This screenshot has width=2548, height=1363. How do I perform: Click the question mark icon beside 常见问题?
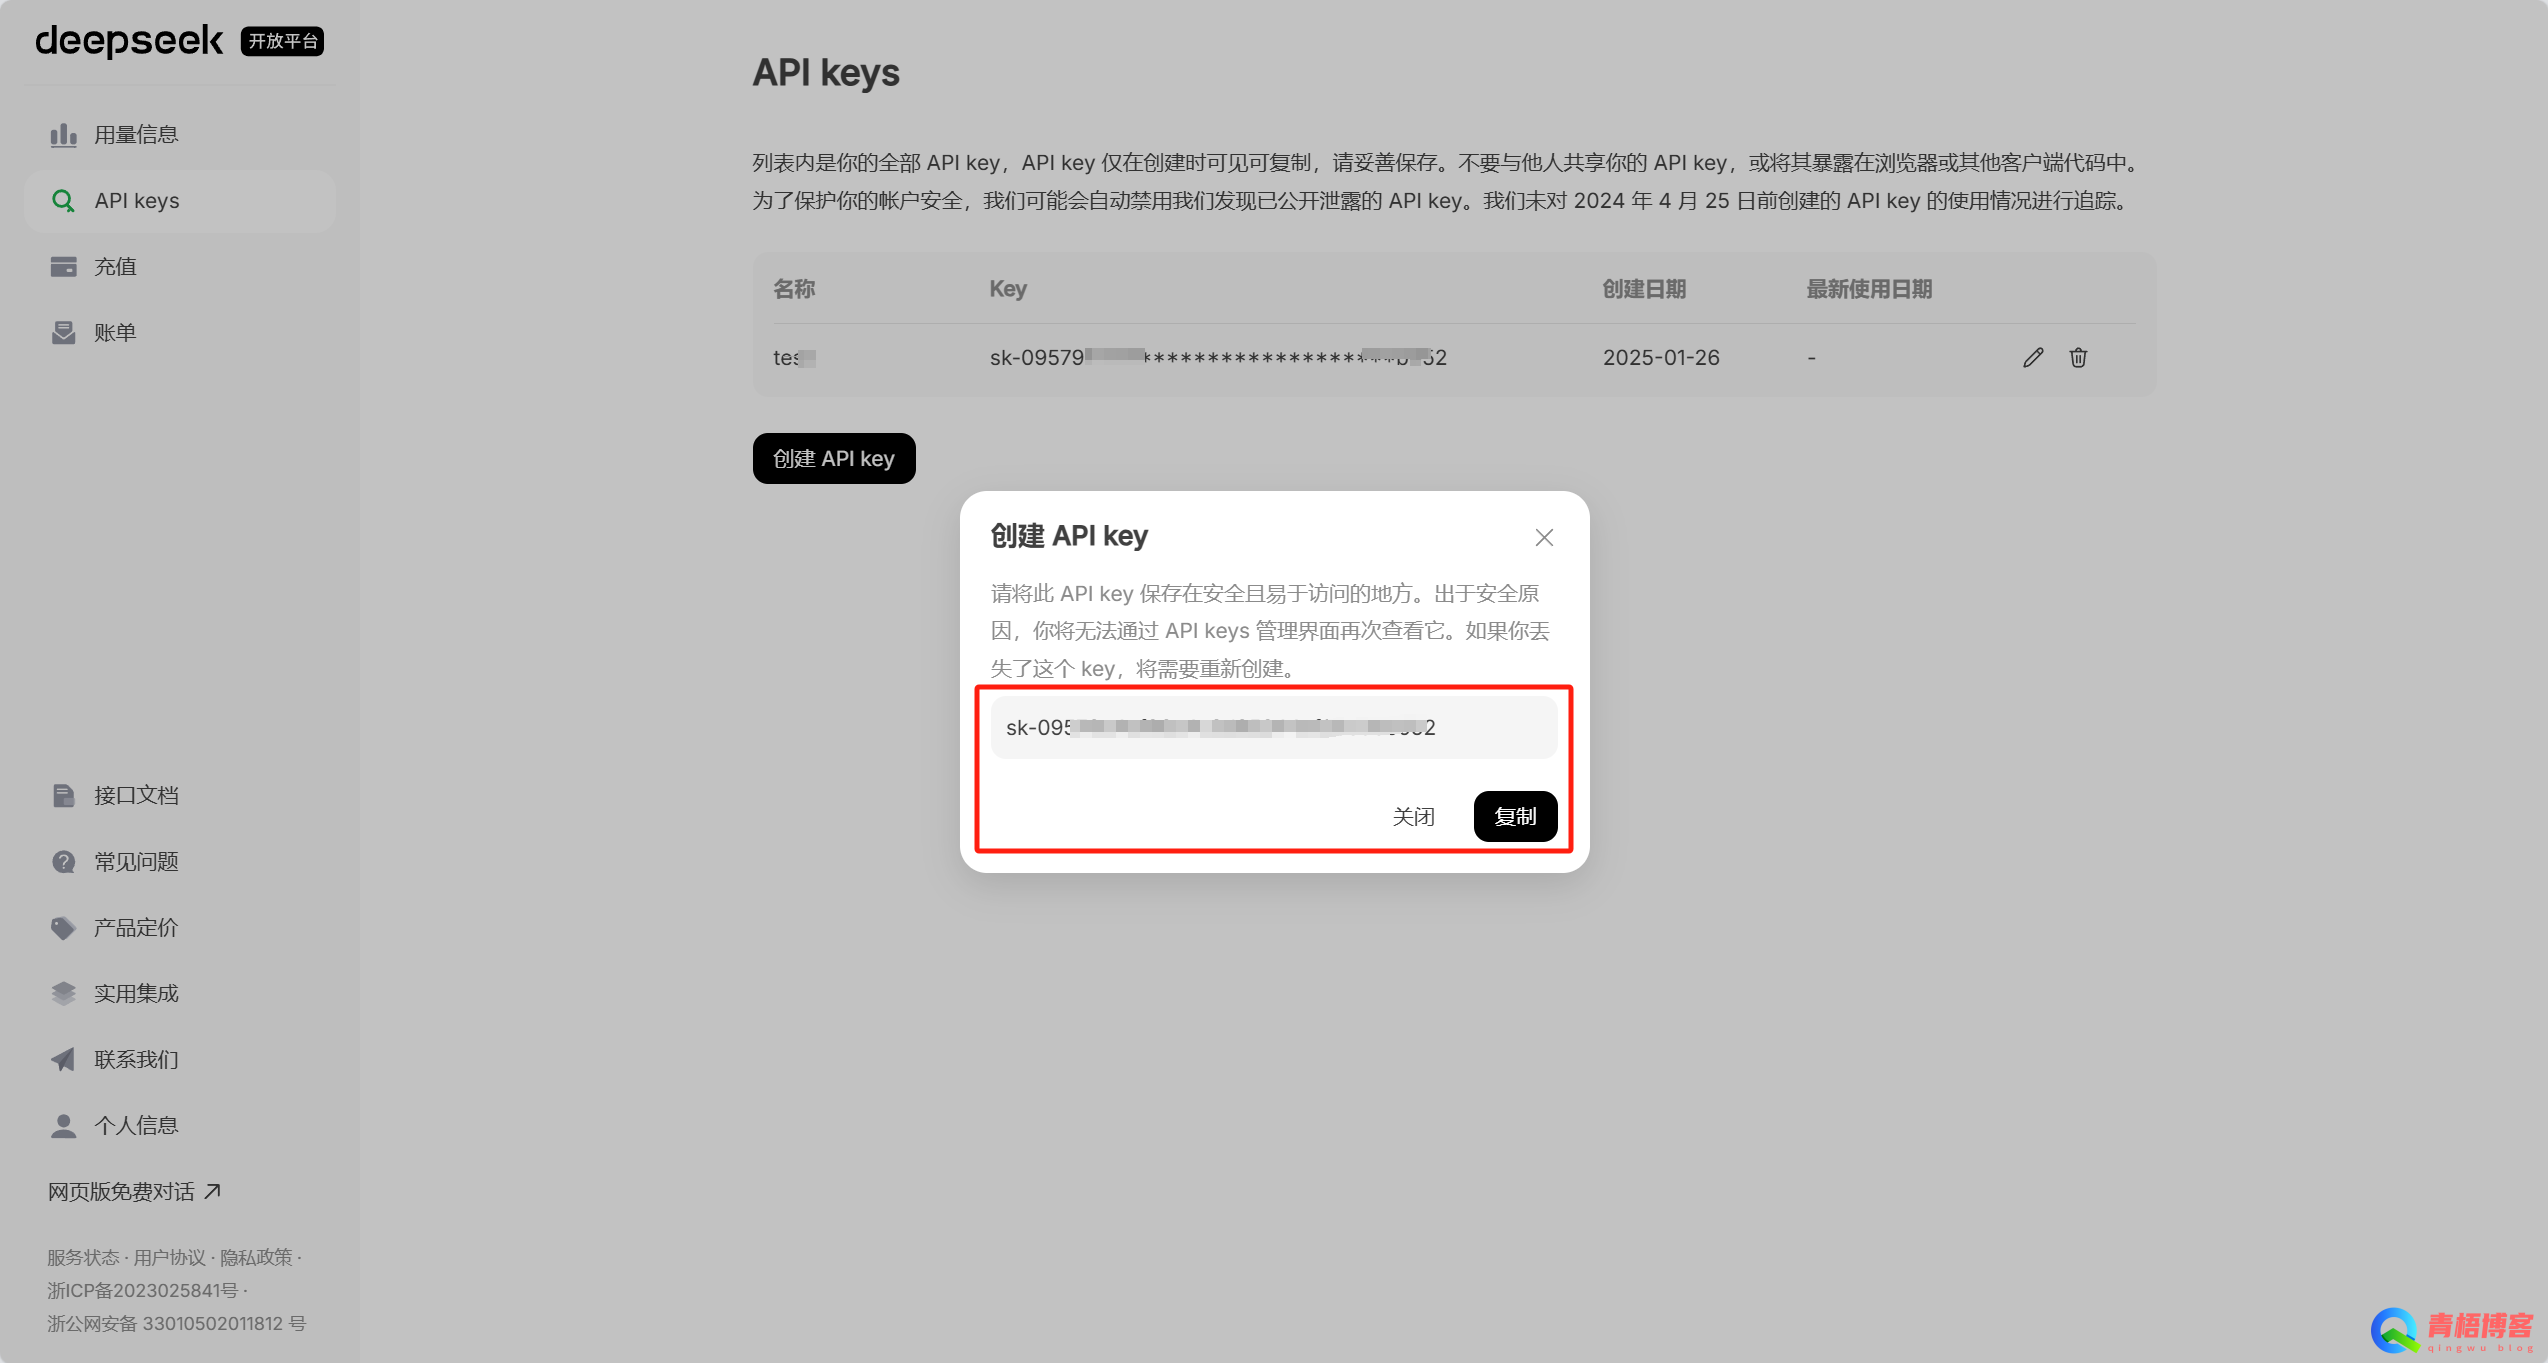(x=63, y=862)
